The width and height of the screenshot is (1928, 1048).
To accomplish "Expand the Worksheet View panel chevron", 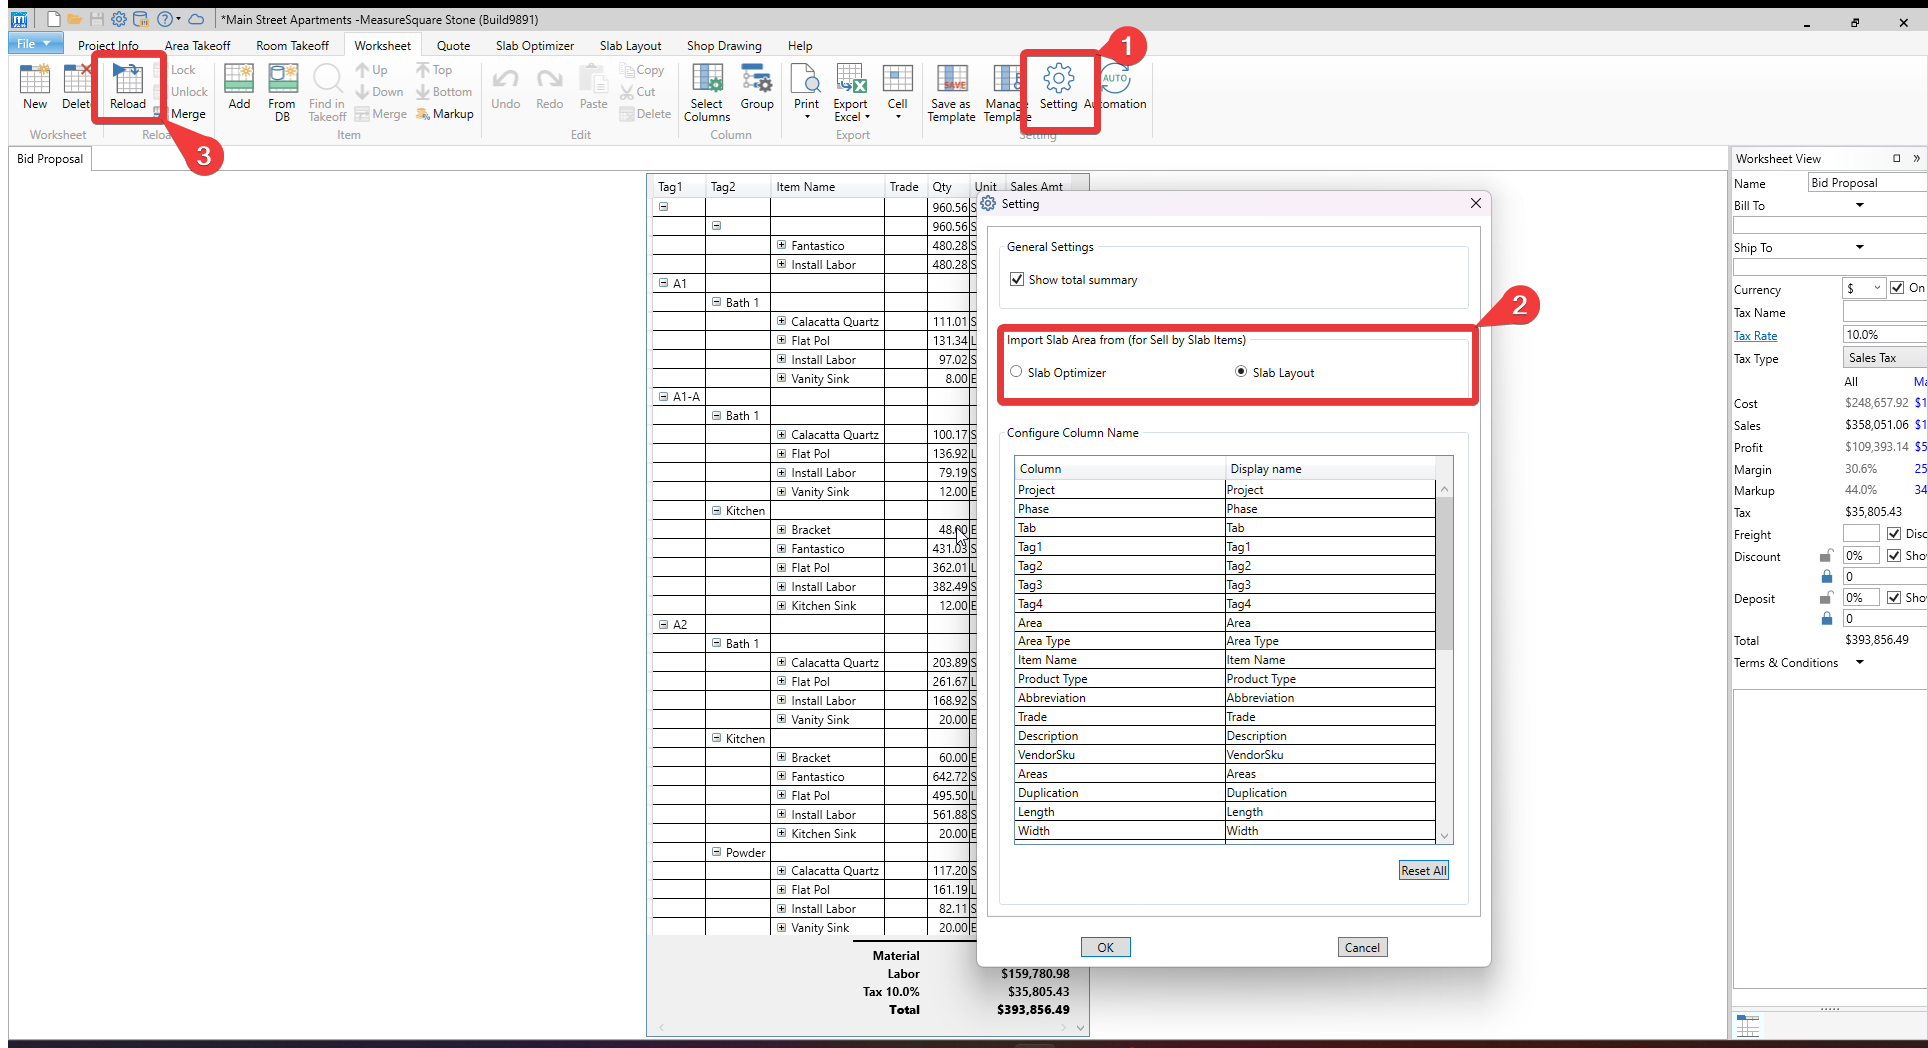I will pos(1916,158).
